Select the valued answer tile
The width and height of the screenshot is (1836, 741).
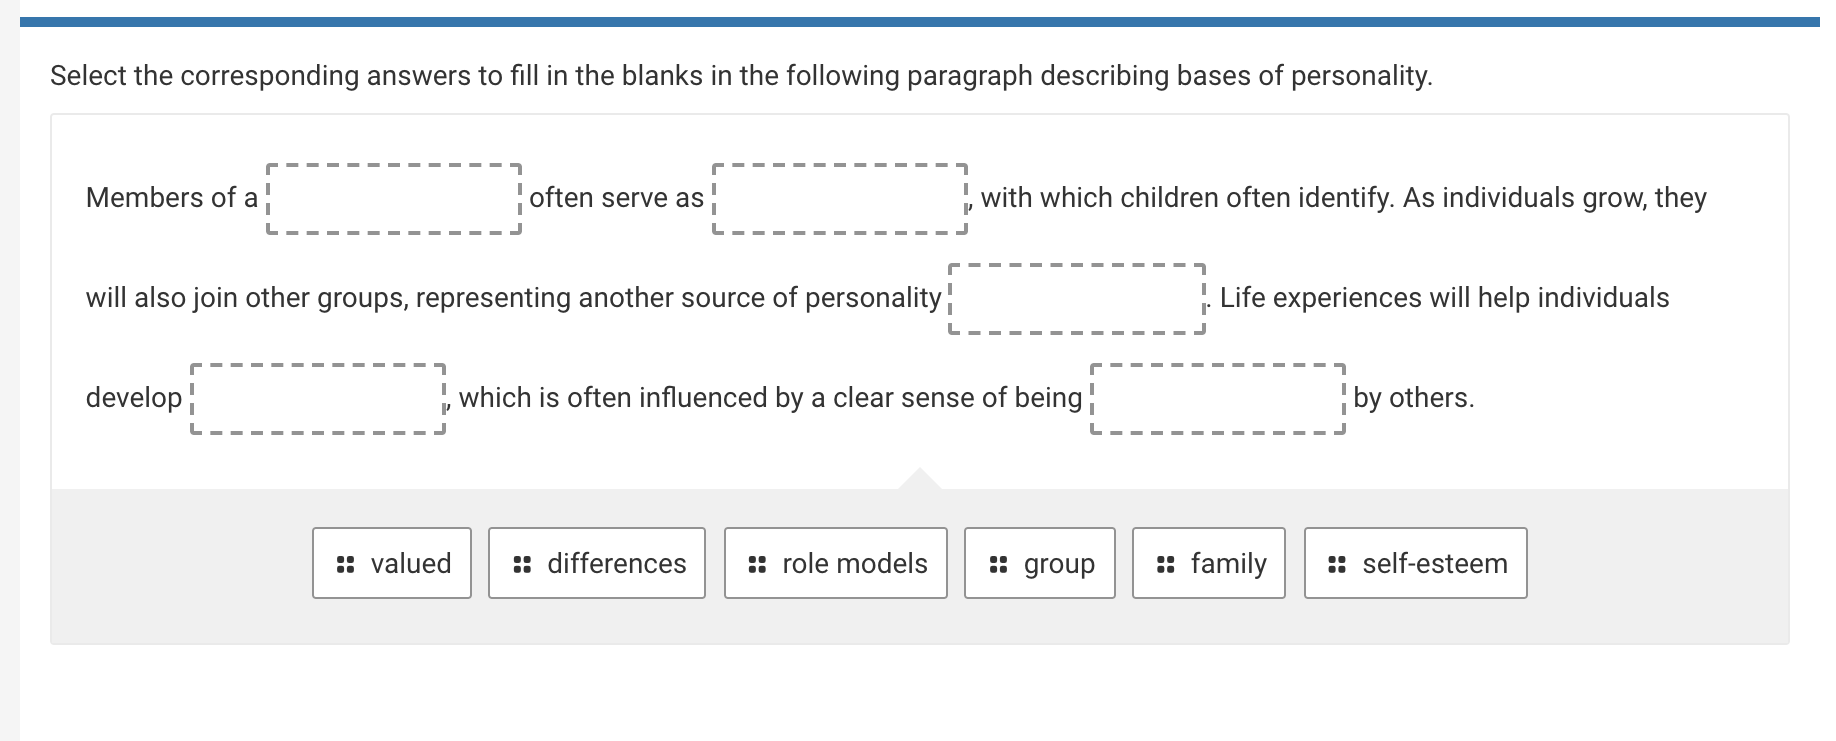coord(391,563)
